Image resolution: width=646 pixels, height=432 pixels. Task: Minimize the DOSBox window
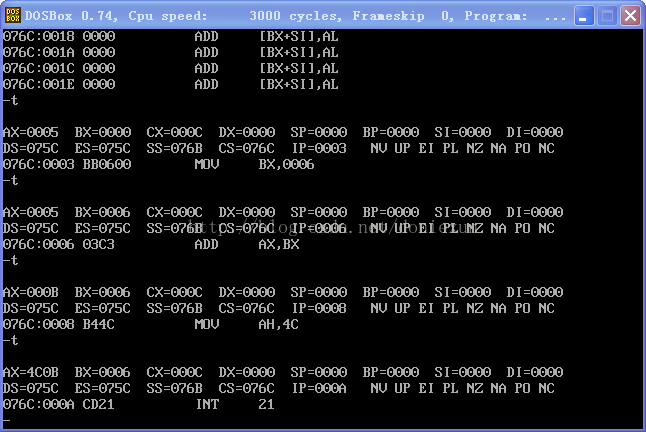(x=584, y=16)
